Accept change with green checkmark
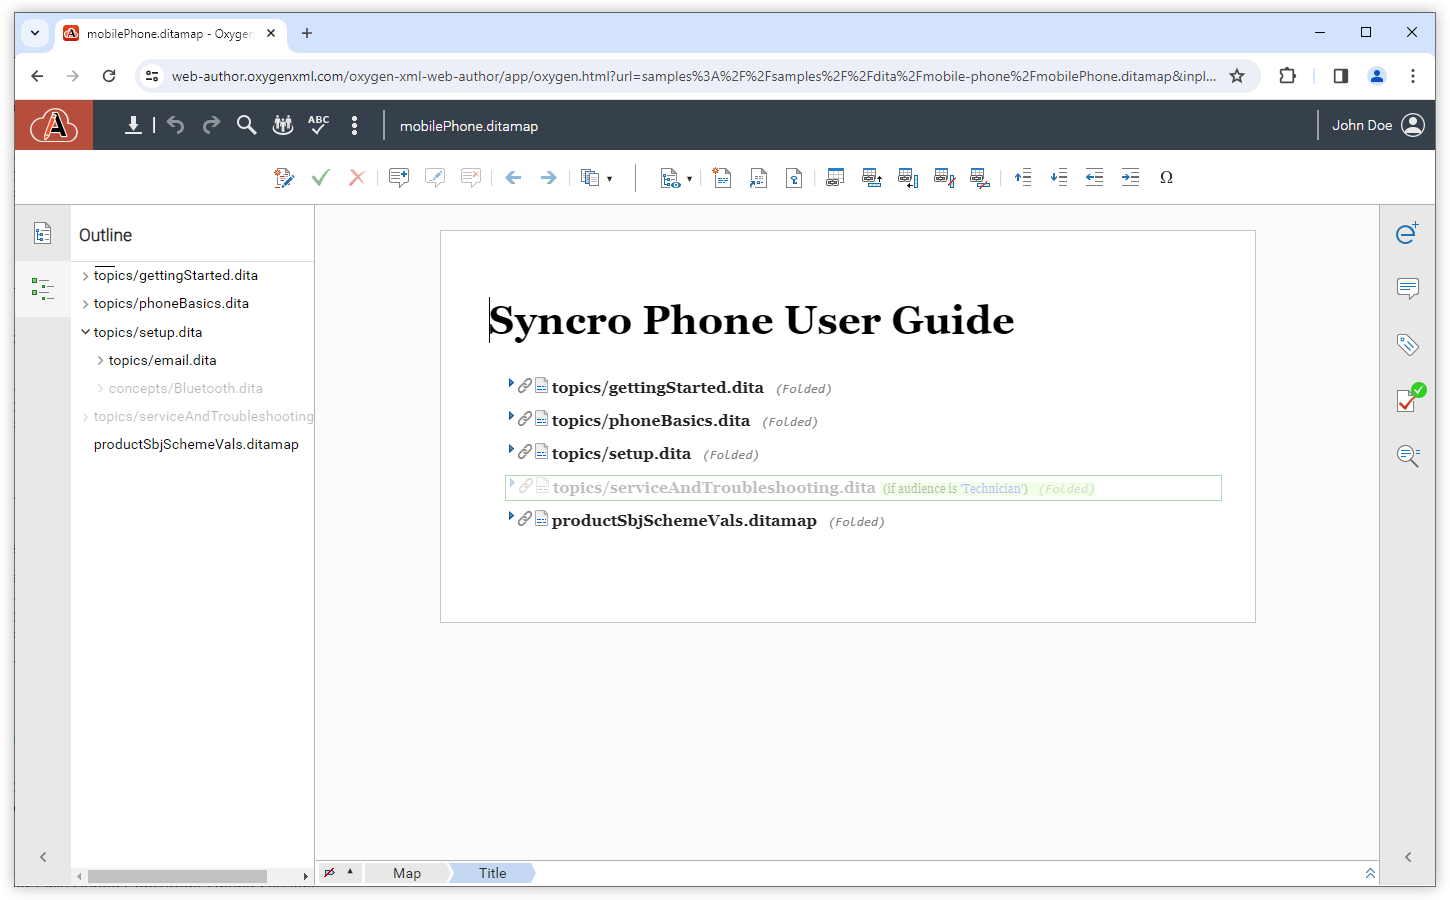Image resolution: width=1450 pixels, height=900 pixels. (321, 178)
